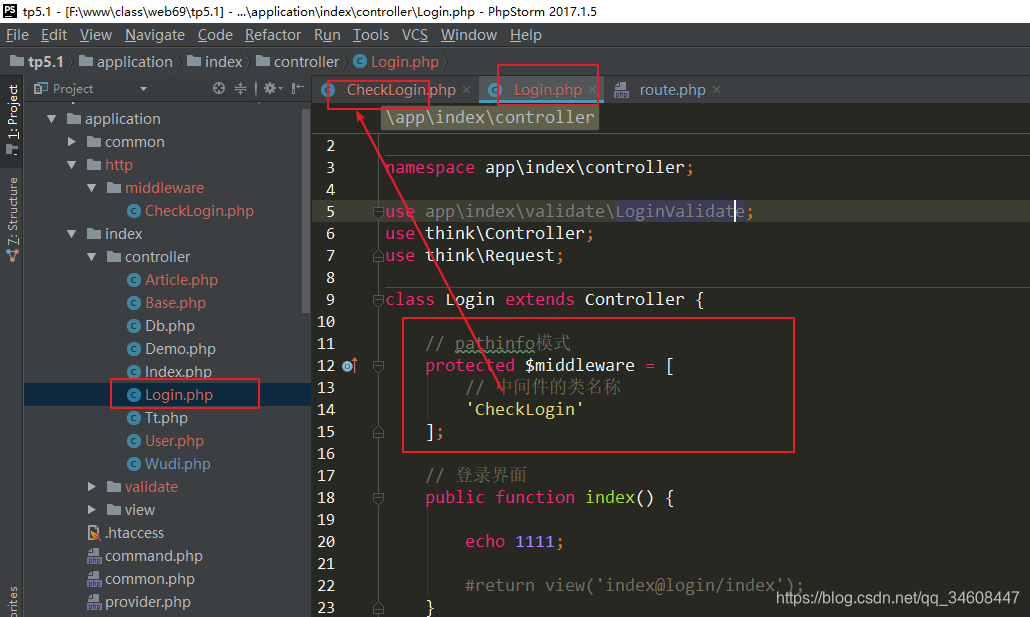Expand the common folder
The width and height of the screenshot is (1030, 617).
72,142
